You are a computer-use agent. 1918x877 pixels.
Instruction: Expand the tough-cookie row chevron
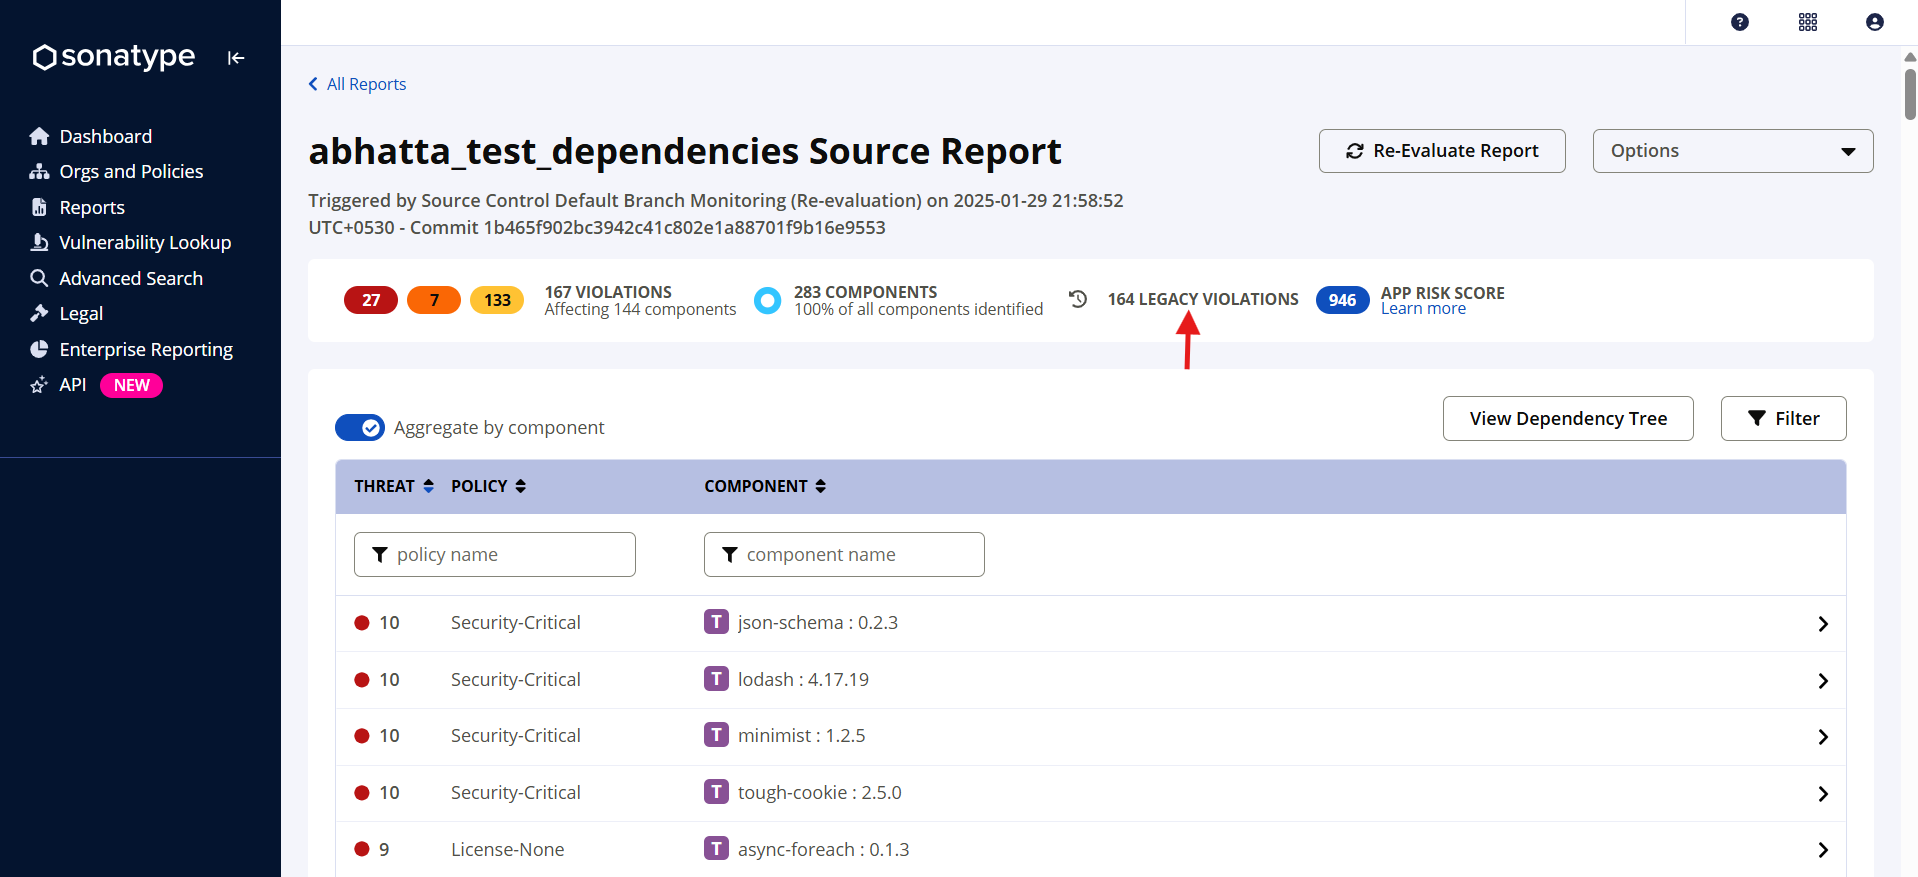click(1823, 794)
